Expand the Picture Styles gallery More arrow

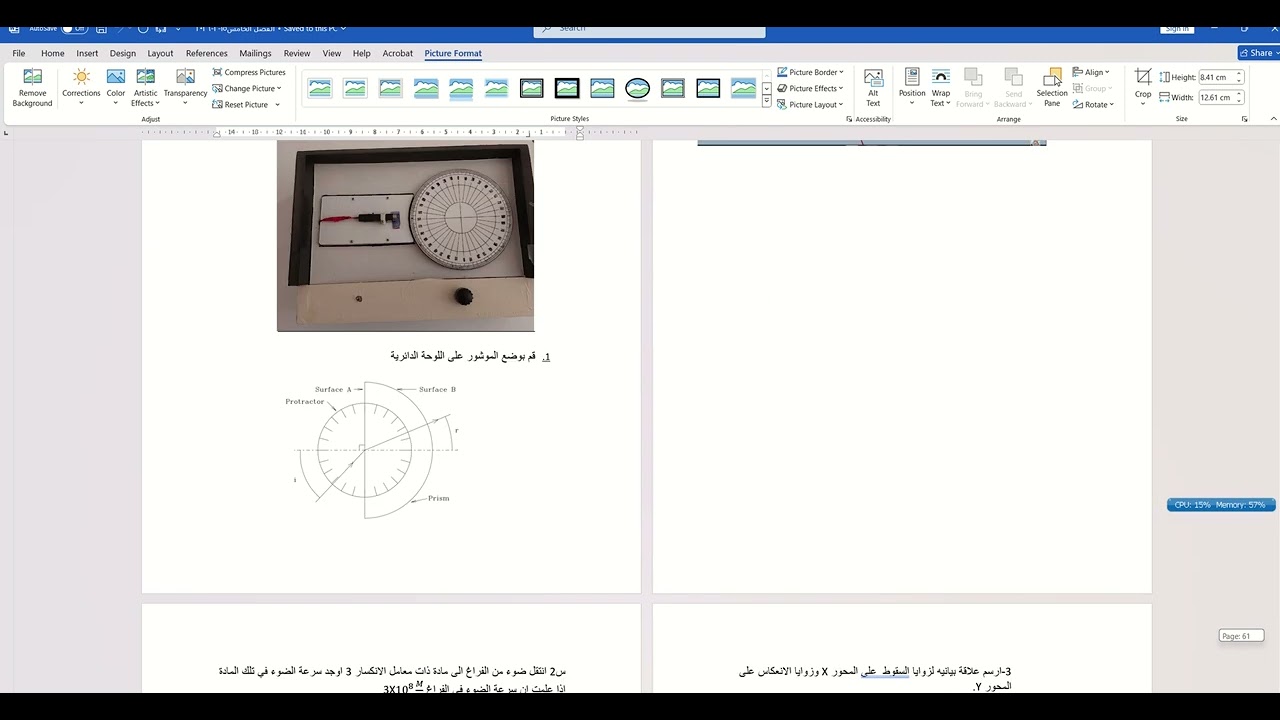(x=767, y=102)
